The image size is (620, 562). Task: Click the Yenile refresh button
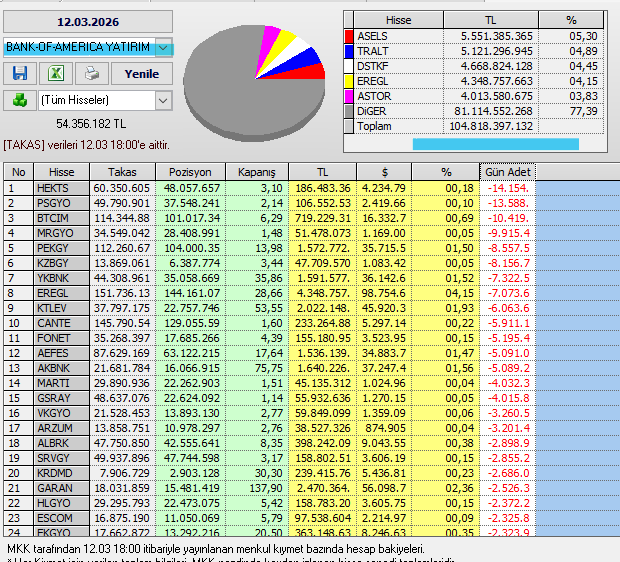tap(142, 74)
